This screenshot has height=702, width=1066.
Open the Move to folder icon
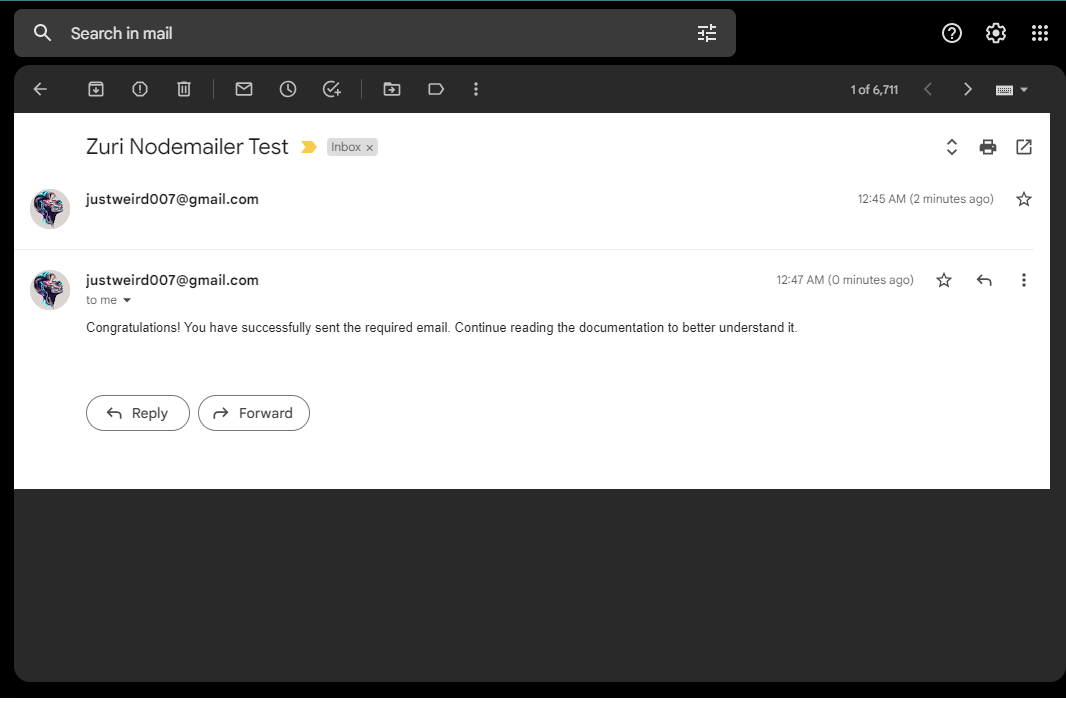[x=392, y=89]
